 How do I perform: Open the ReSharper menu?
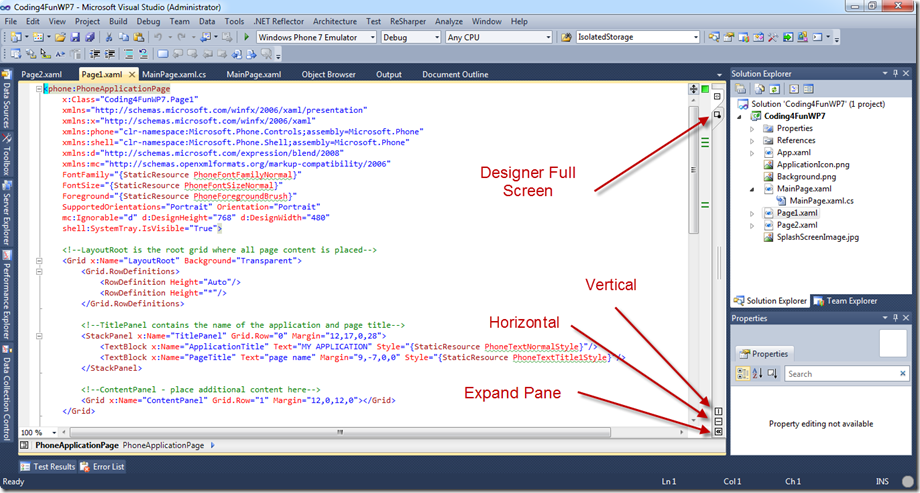point(408,21)
